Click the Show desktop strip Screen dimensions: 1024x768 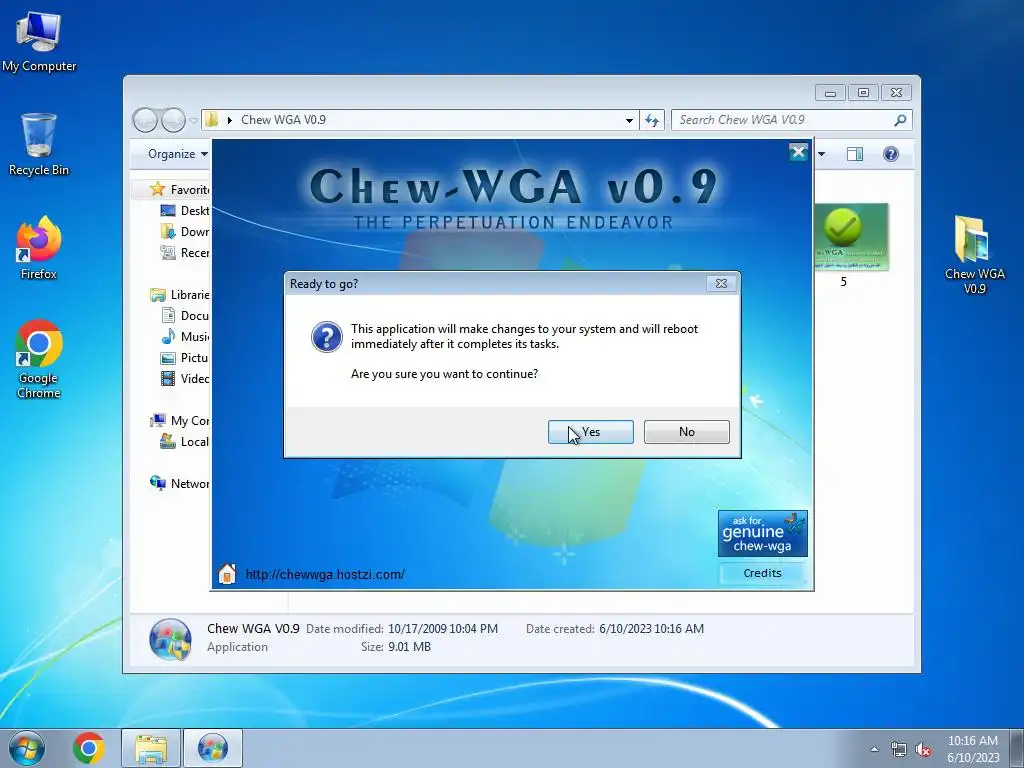1017,748
